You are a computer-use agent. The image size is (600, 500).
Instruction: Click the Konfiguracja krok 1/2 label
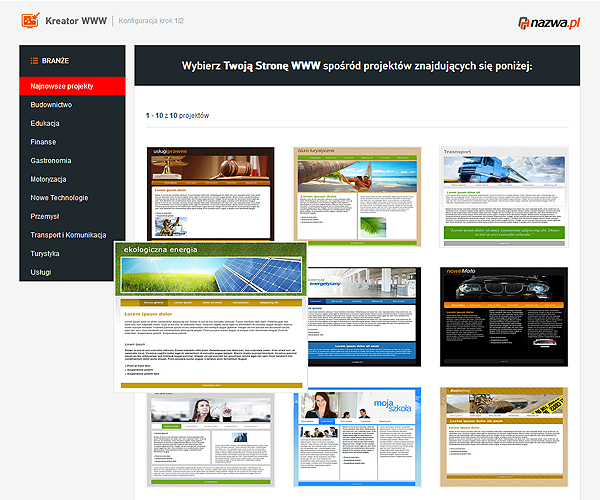pyautogui.click(x=151, y=21)
